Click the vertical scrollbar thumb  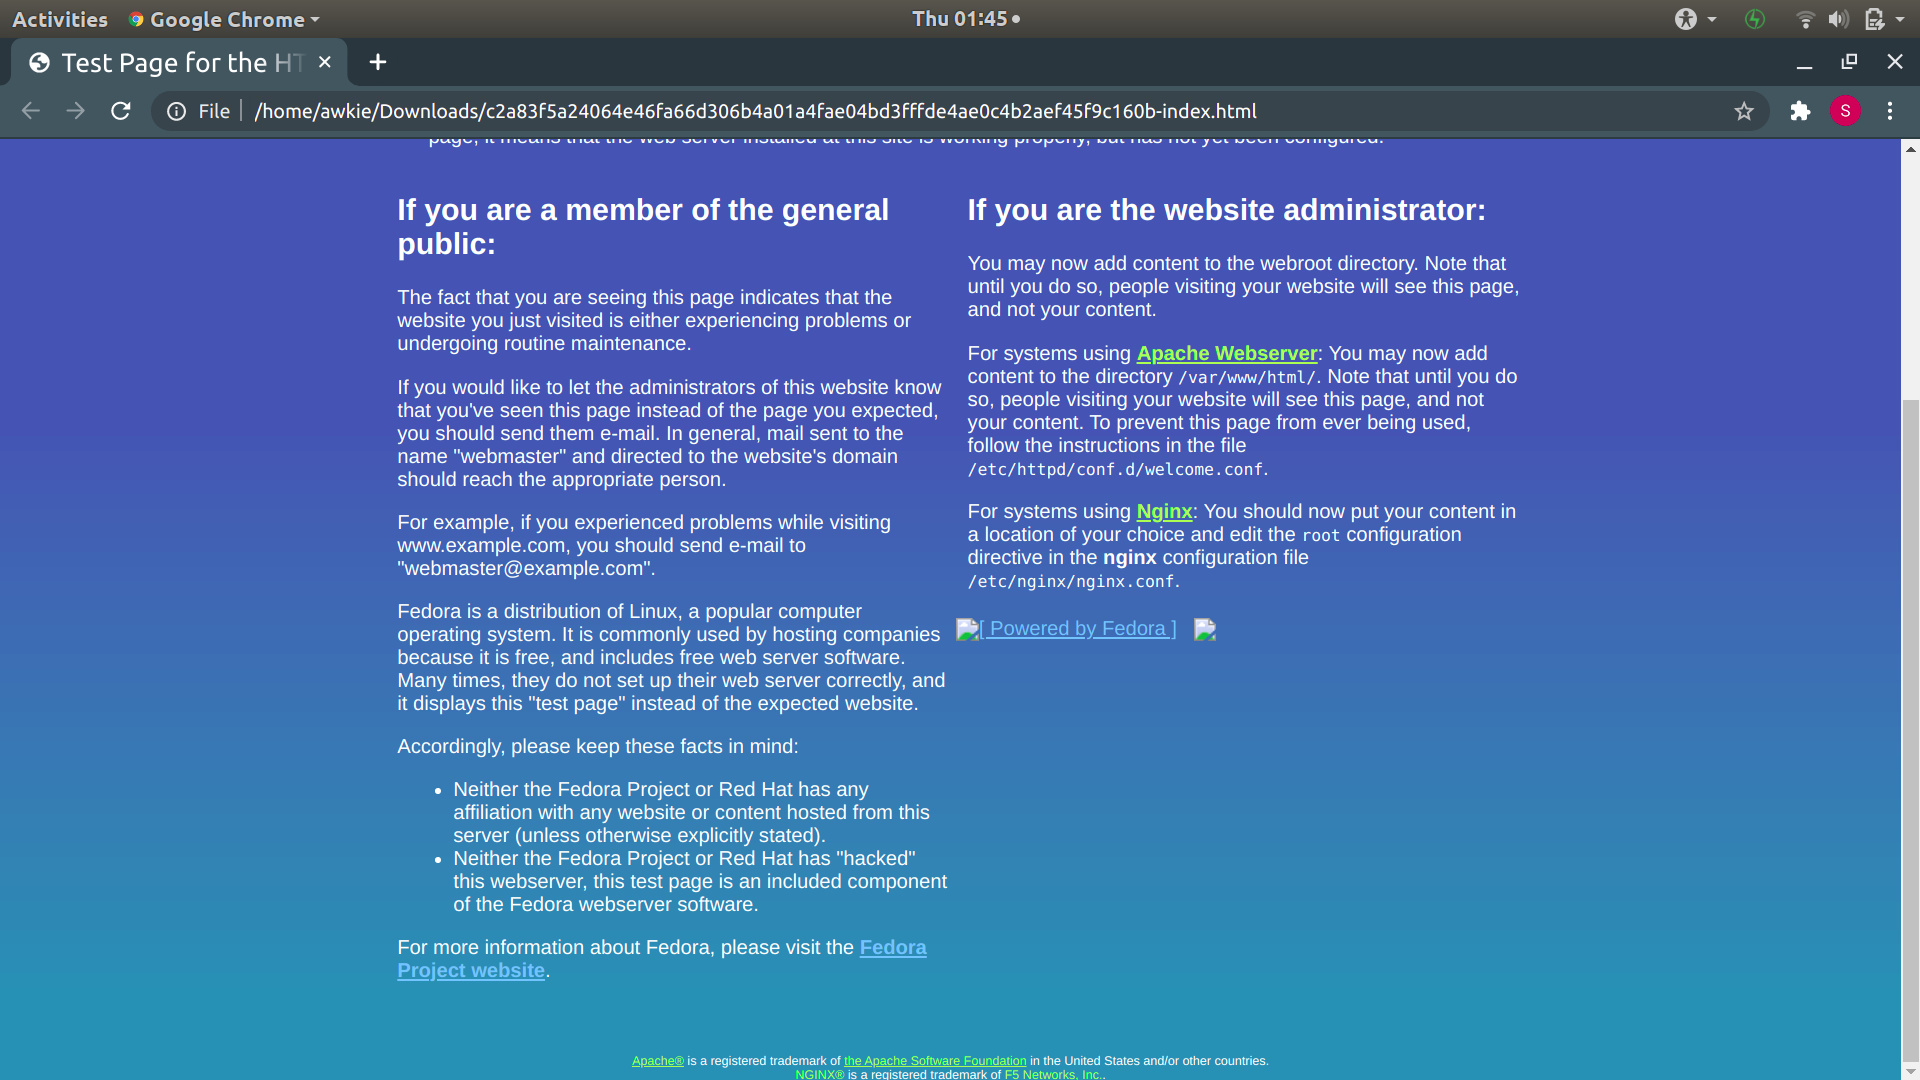click(1911, 729)
